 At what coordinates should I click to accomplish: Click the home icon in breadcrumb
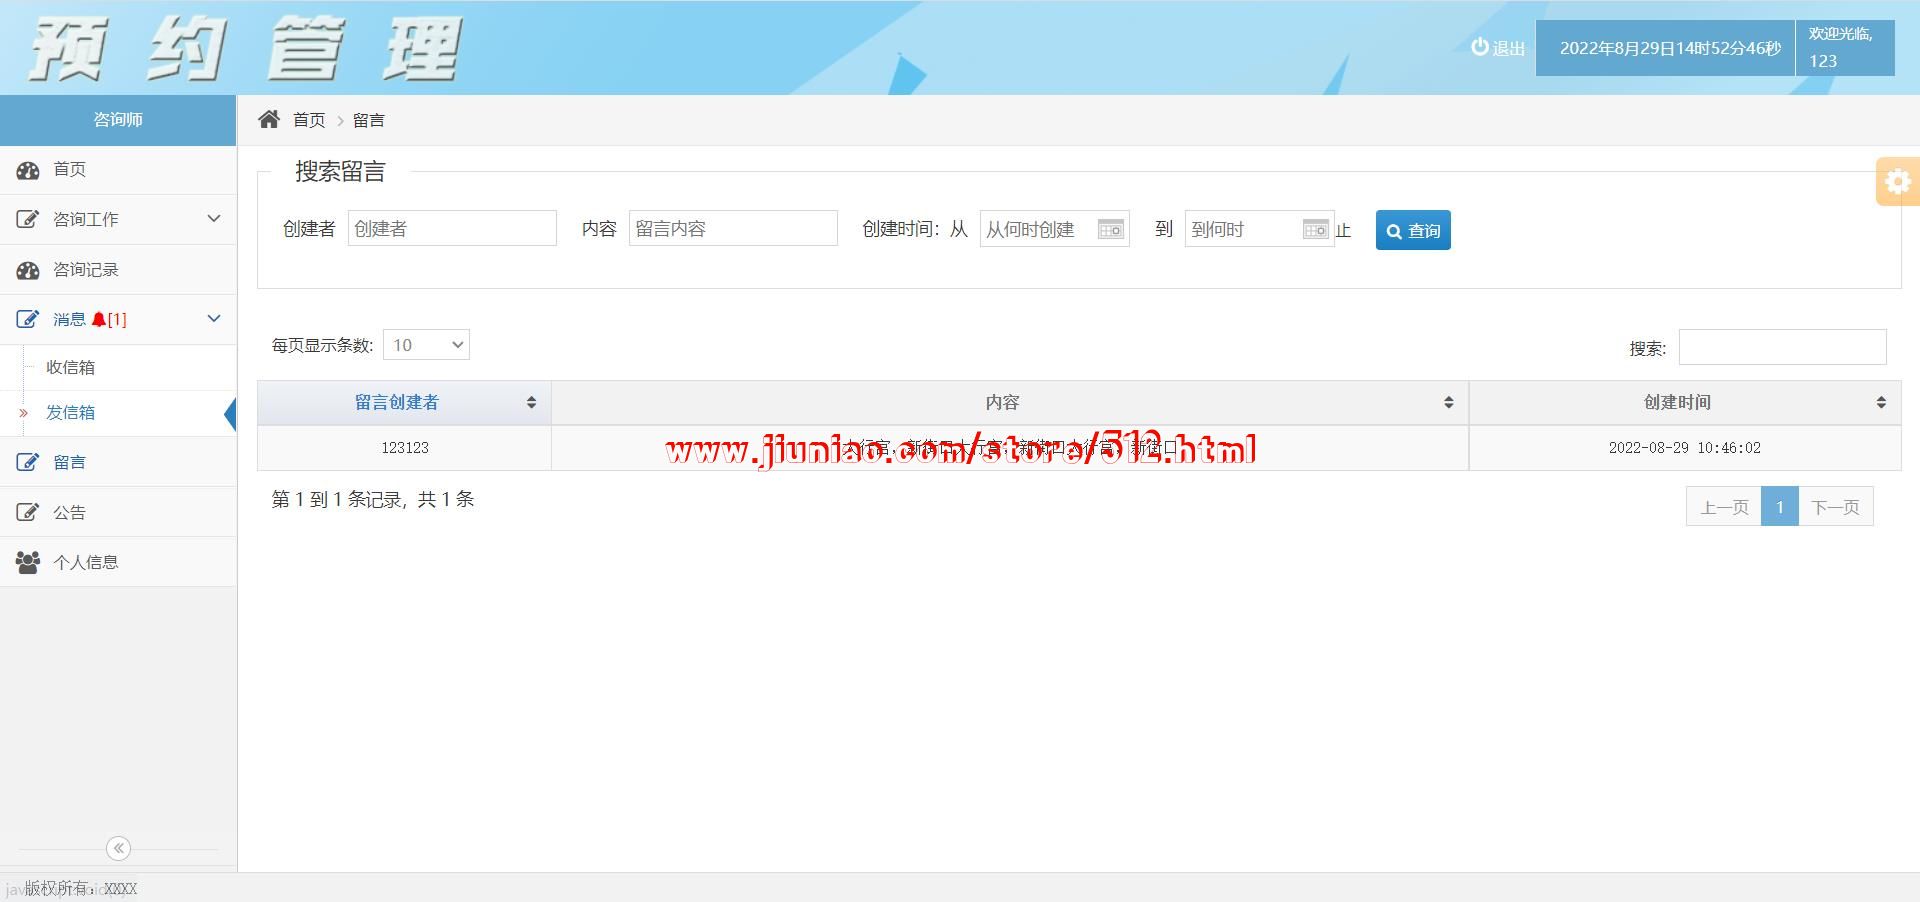(268, 120)
